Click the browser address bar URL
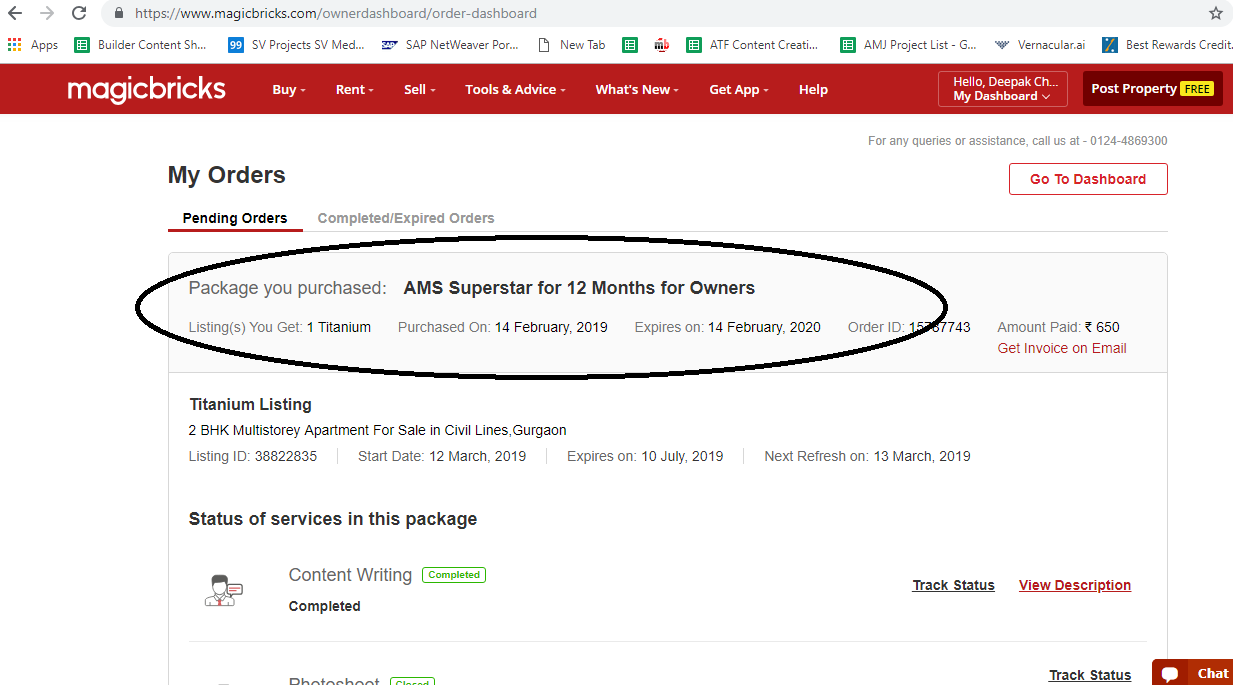This screenshot has width=1233, height=685. tap(336, 14)
